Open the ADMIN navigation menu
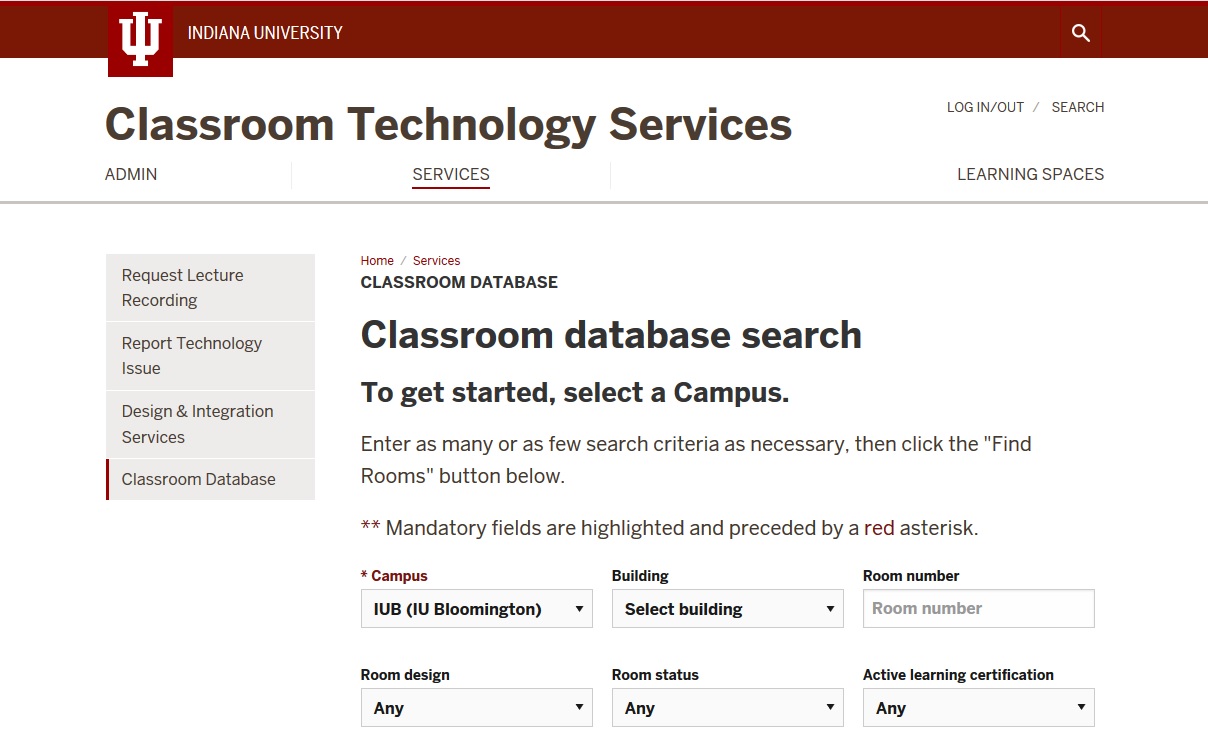This screenshot has width=1208, height=753. [x=131, y=174]
